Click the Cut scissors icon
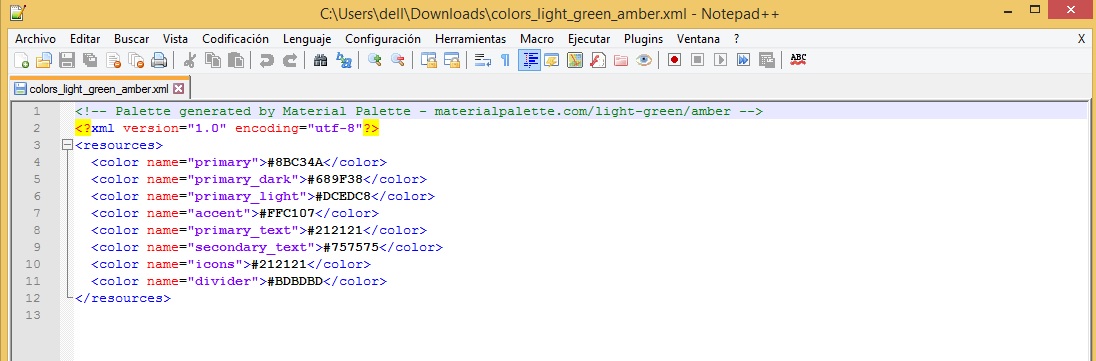 pos(189,61)
